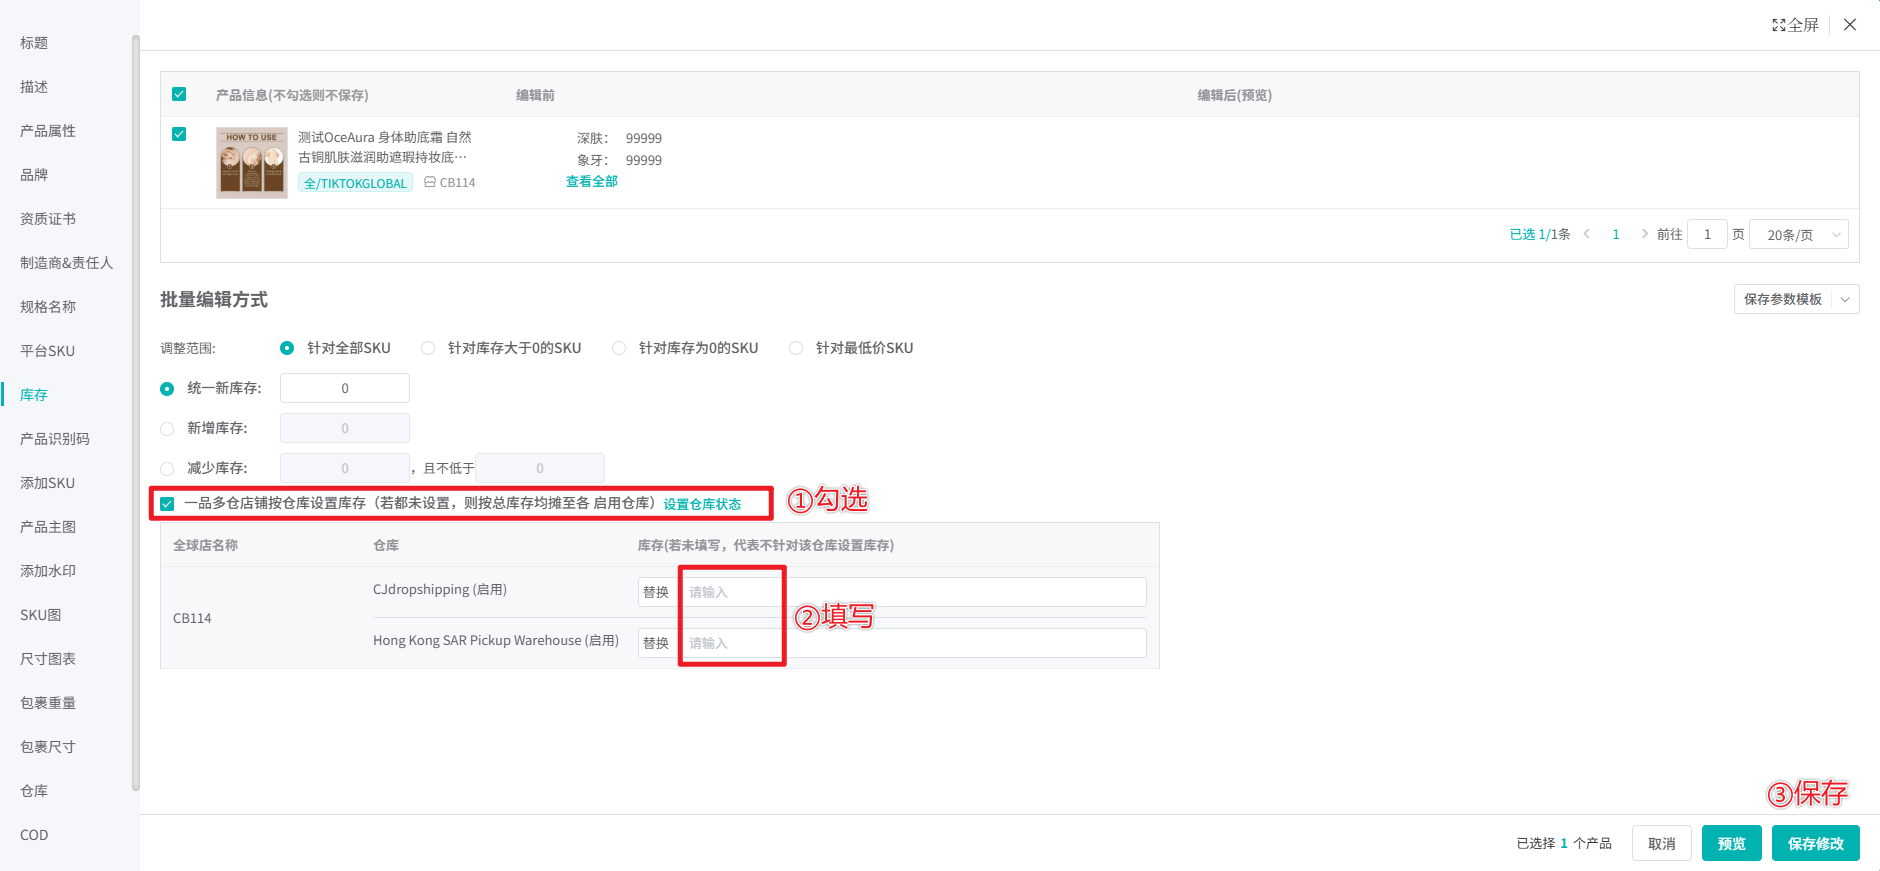Viewport: 1880px width, 871px height.
Task: Click the CJdropshipping stock input field
Action: [913, 592]
